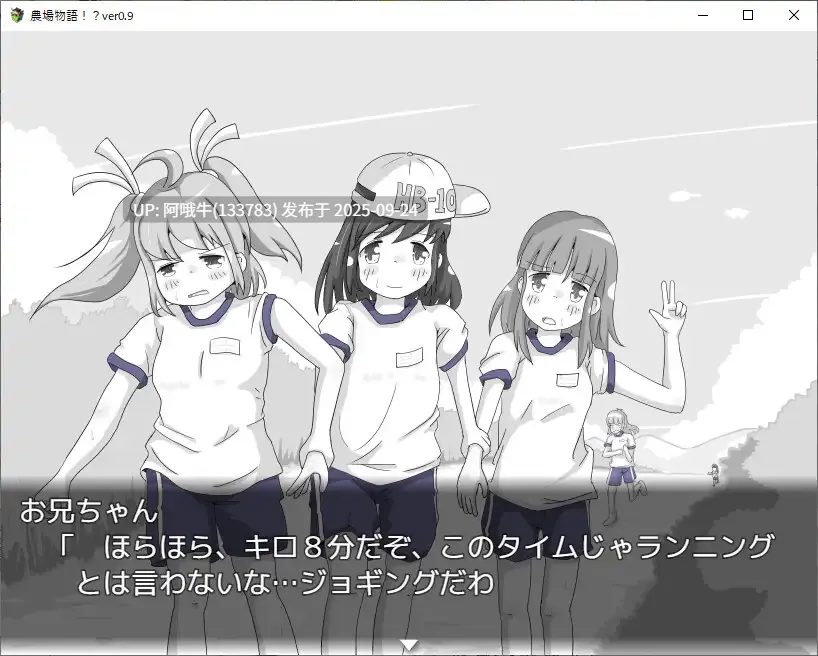Image resolution: width=818 pixels, height=656 pixels.
Task: Click the game app icon in title bar
Action: [x=17, y=15]
